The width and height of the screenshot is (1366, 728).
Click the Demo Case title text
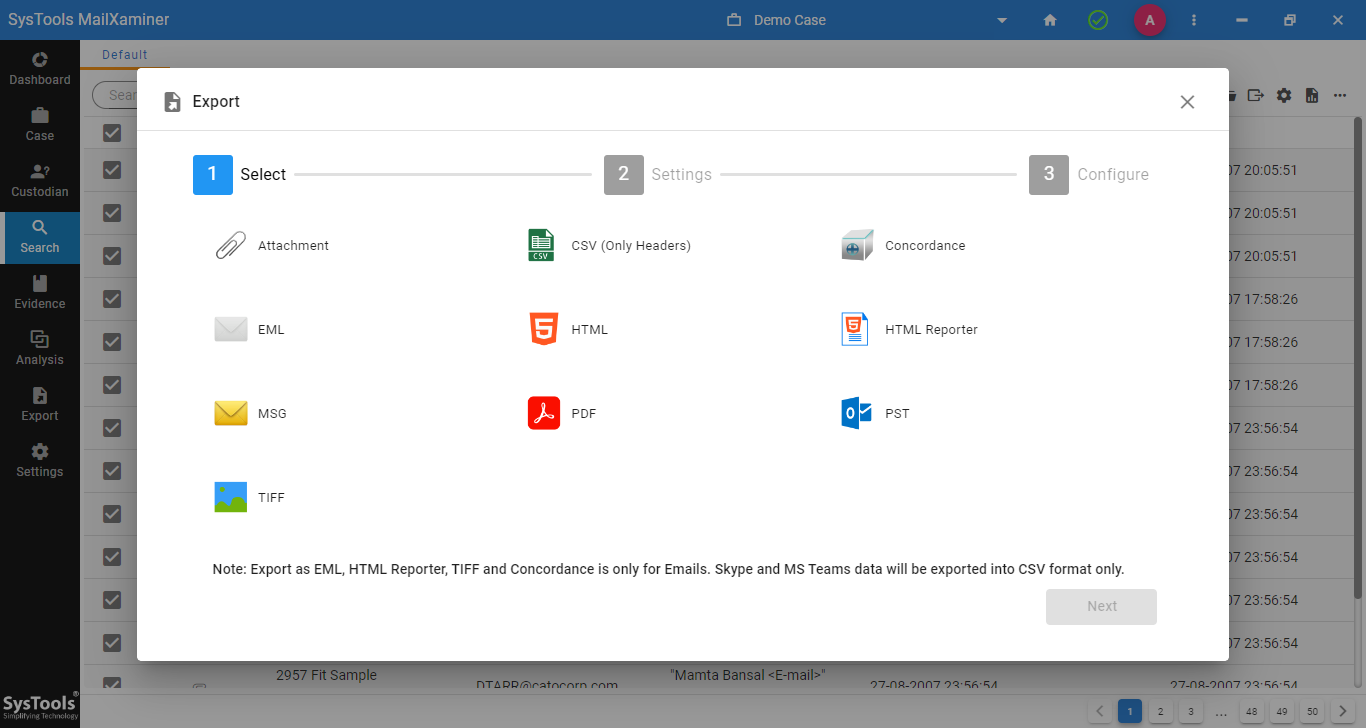pyautogui.click(x=790, y=20)
